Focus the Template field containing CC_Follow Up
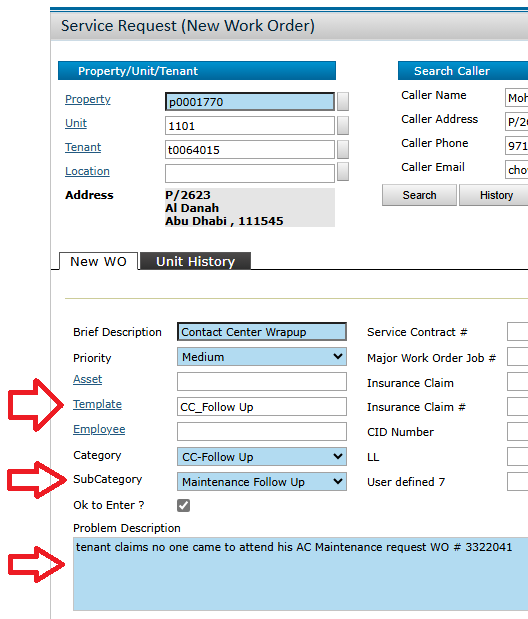528x619 pixels. (262, 407)
